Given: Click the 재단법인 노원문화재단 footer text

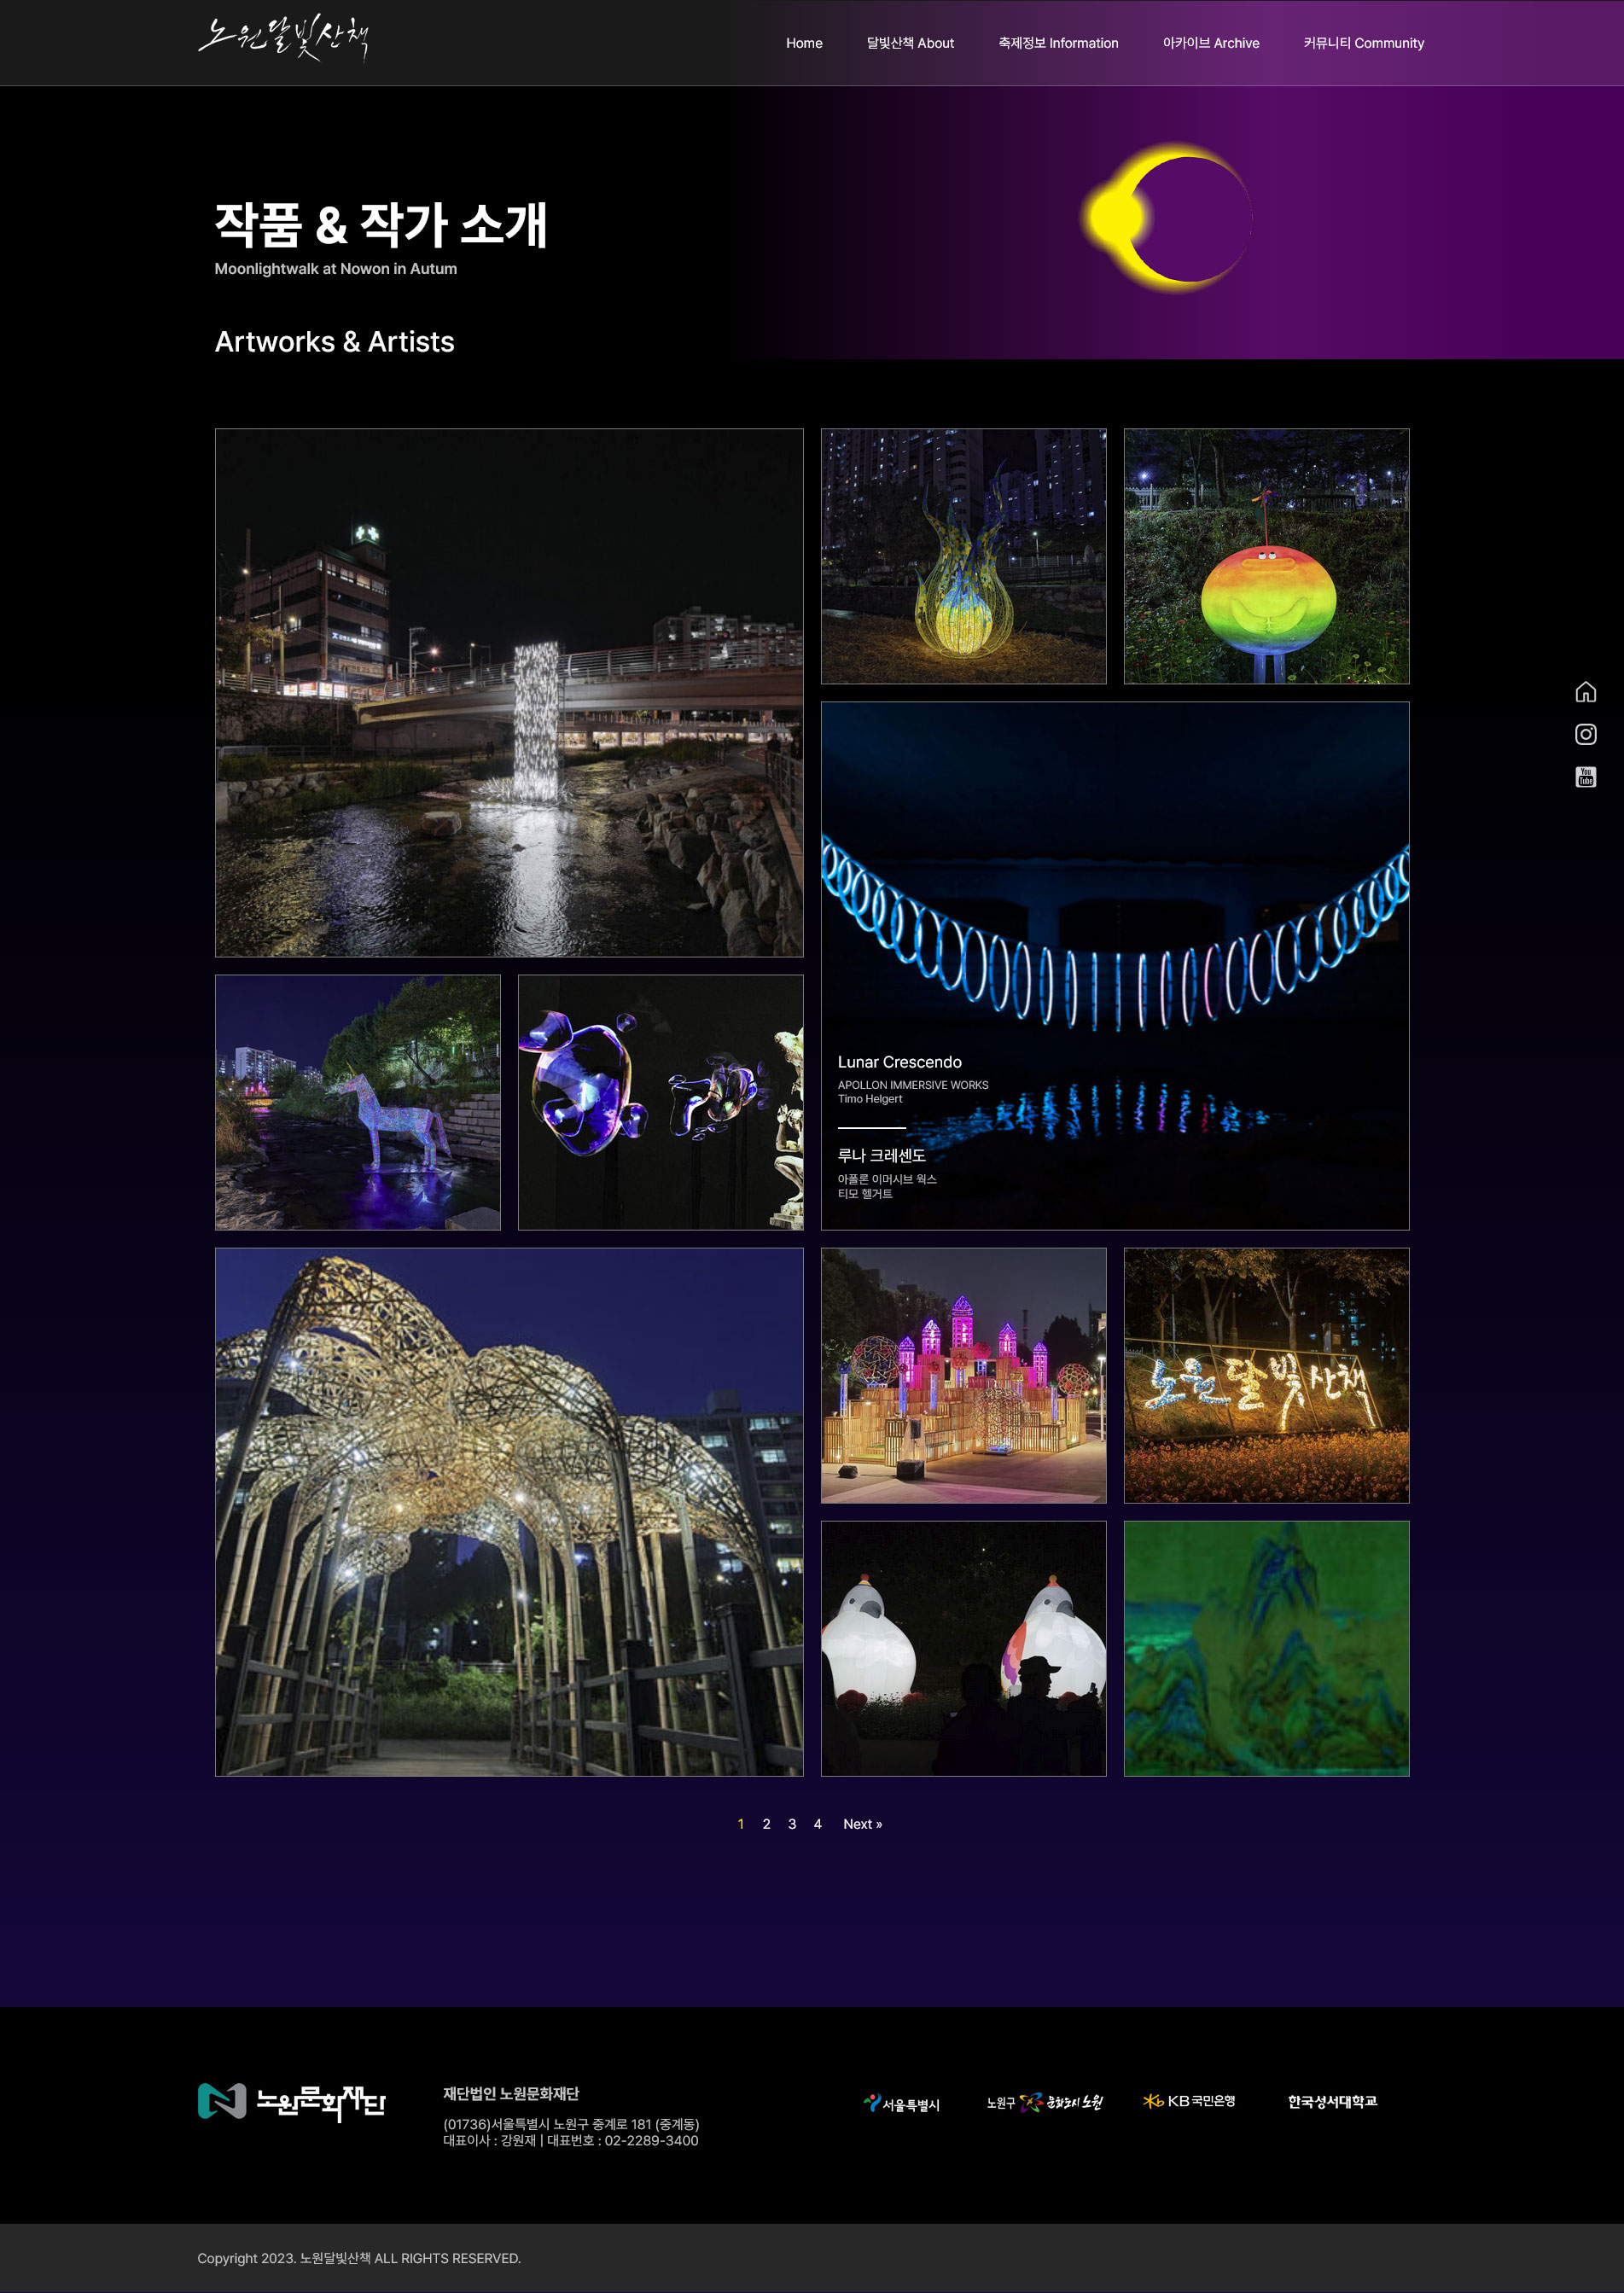Looking at the screenshot, I should point(511,2093).
